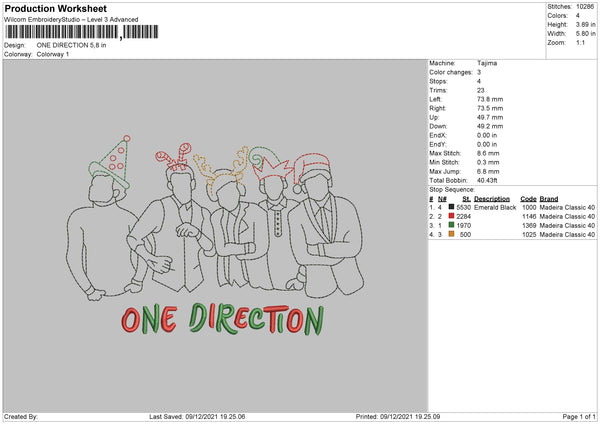Click the 'Emerald Black' description cell
Viewport: 600px width, 424px height.
coord(495,207)
